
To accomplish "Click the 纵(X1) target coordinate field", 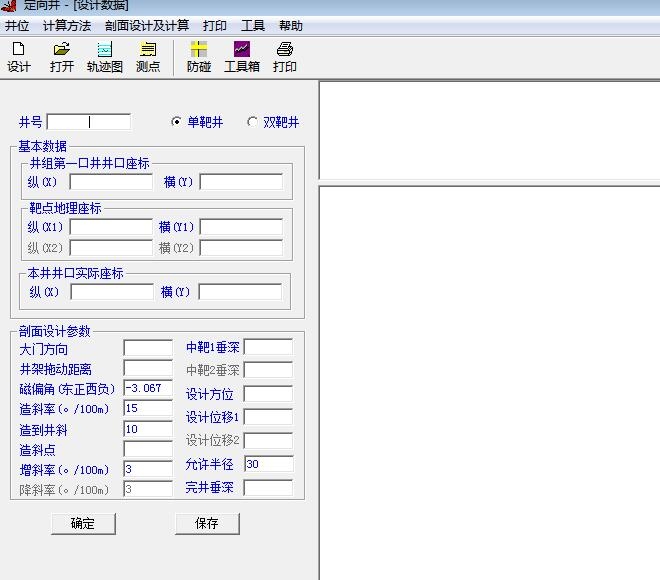I will [111, 227].
